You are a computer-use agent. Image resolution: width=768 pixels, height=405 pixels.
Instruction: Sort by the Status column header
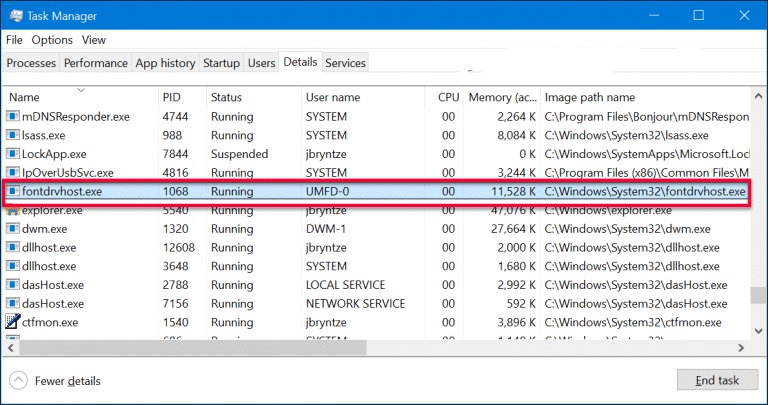[x=254, y=97]
